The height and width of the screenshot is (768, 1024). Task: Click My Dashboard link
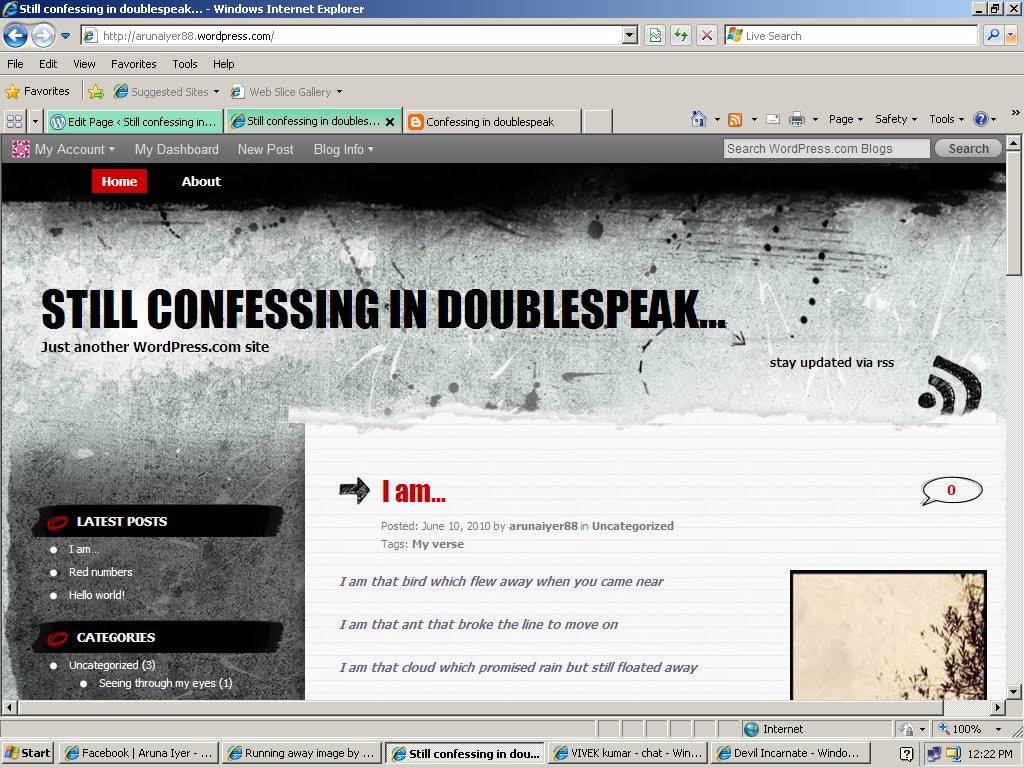[x=176, y=150]
